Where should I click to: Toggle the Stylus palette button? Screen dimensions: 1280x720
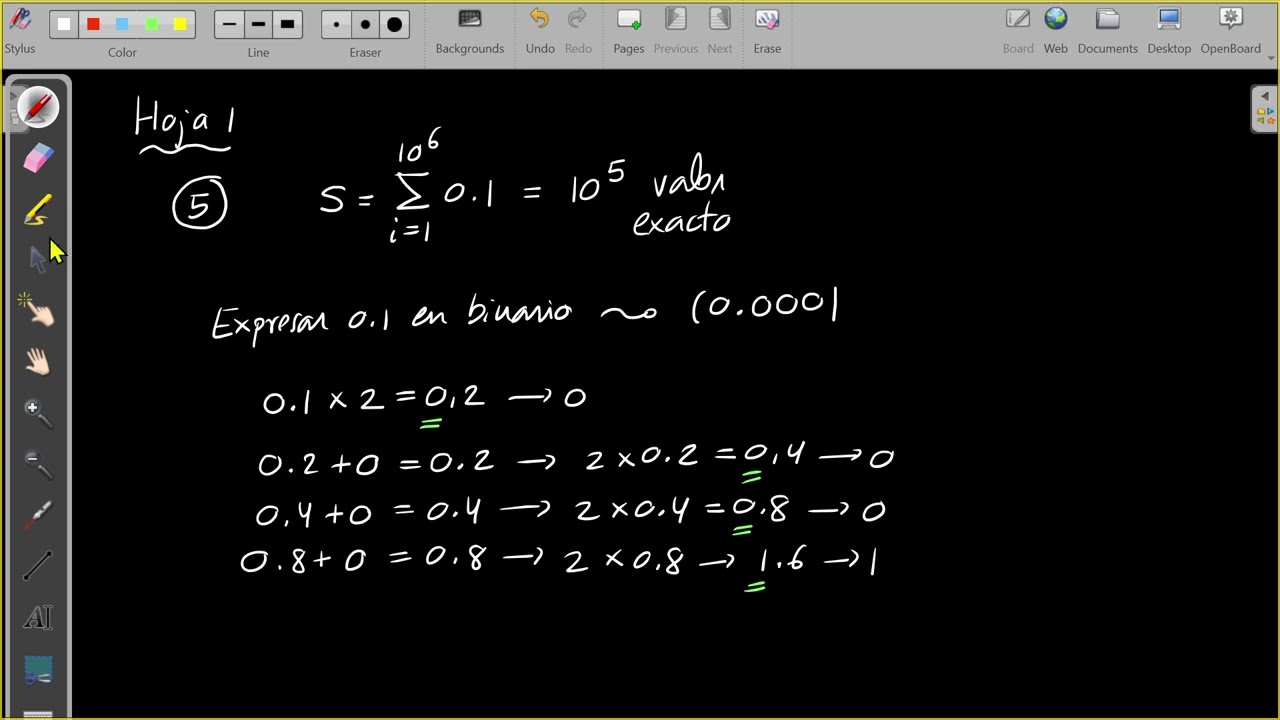click(19, 30)
